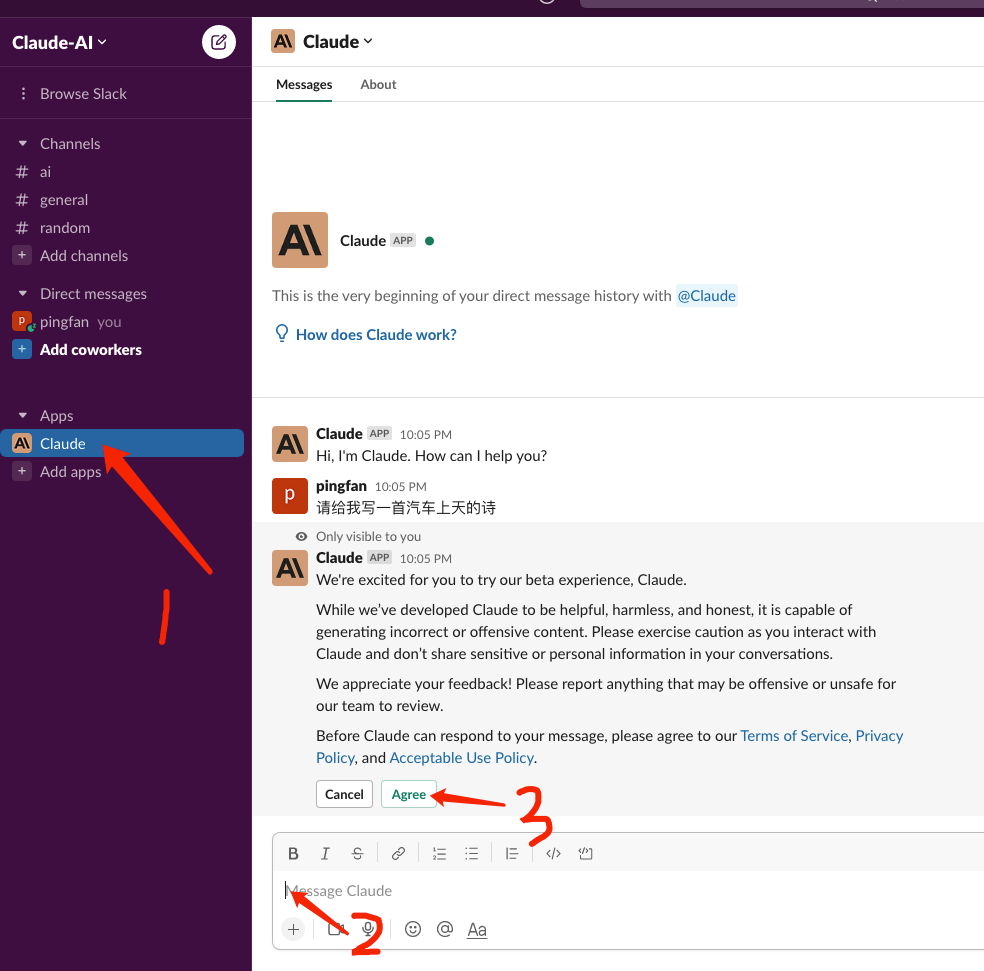Open How does Claude work link
This screenshot has height=971, width=984.
(x=376, y=335)
